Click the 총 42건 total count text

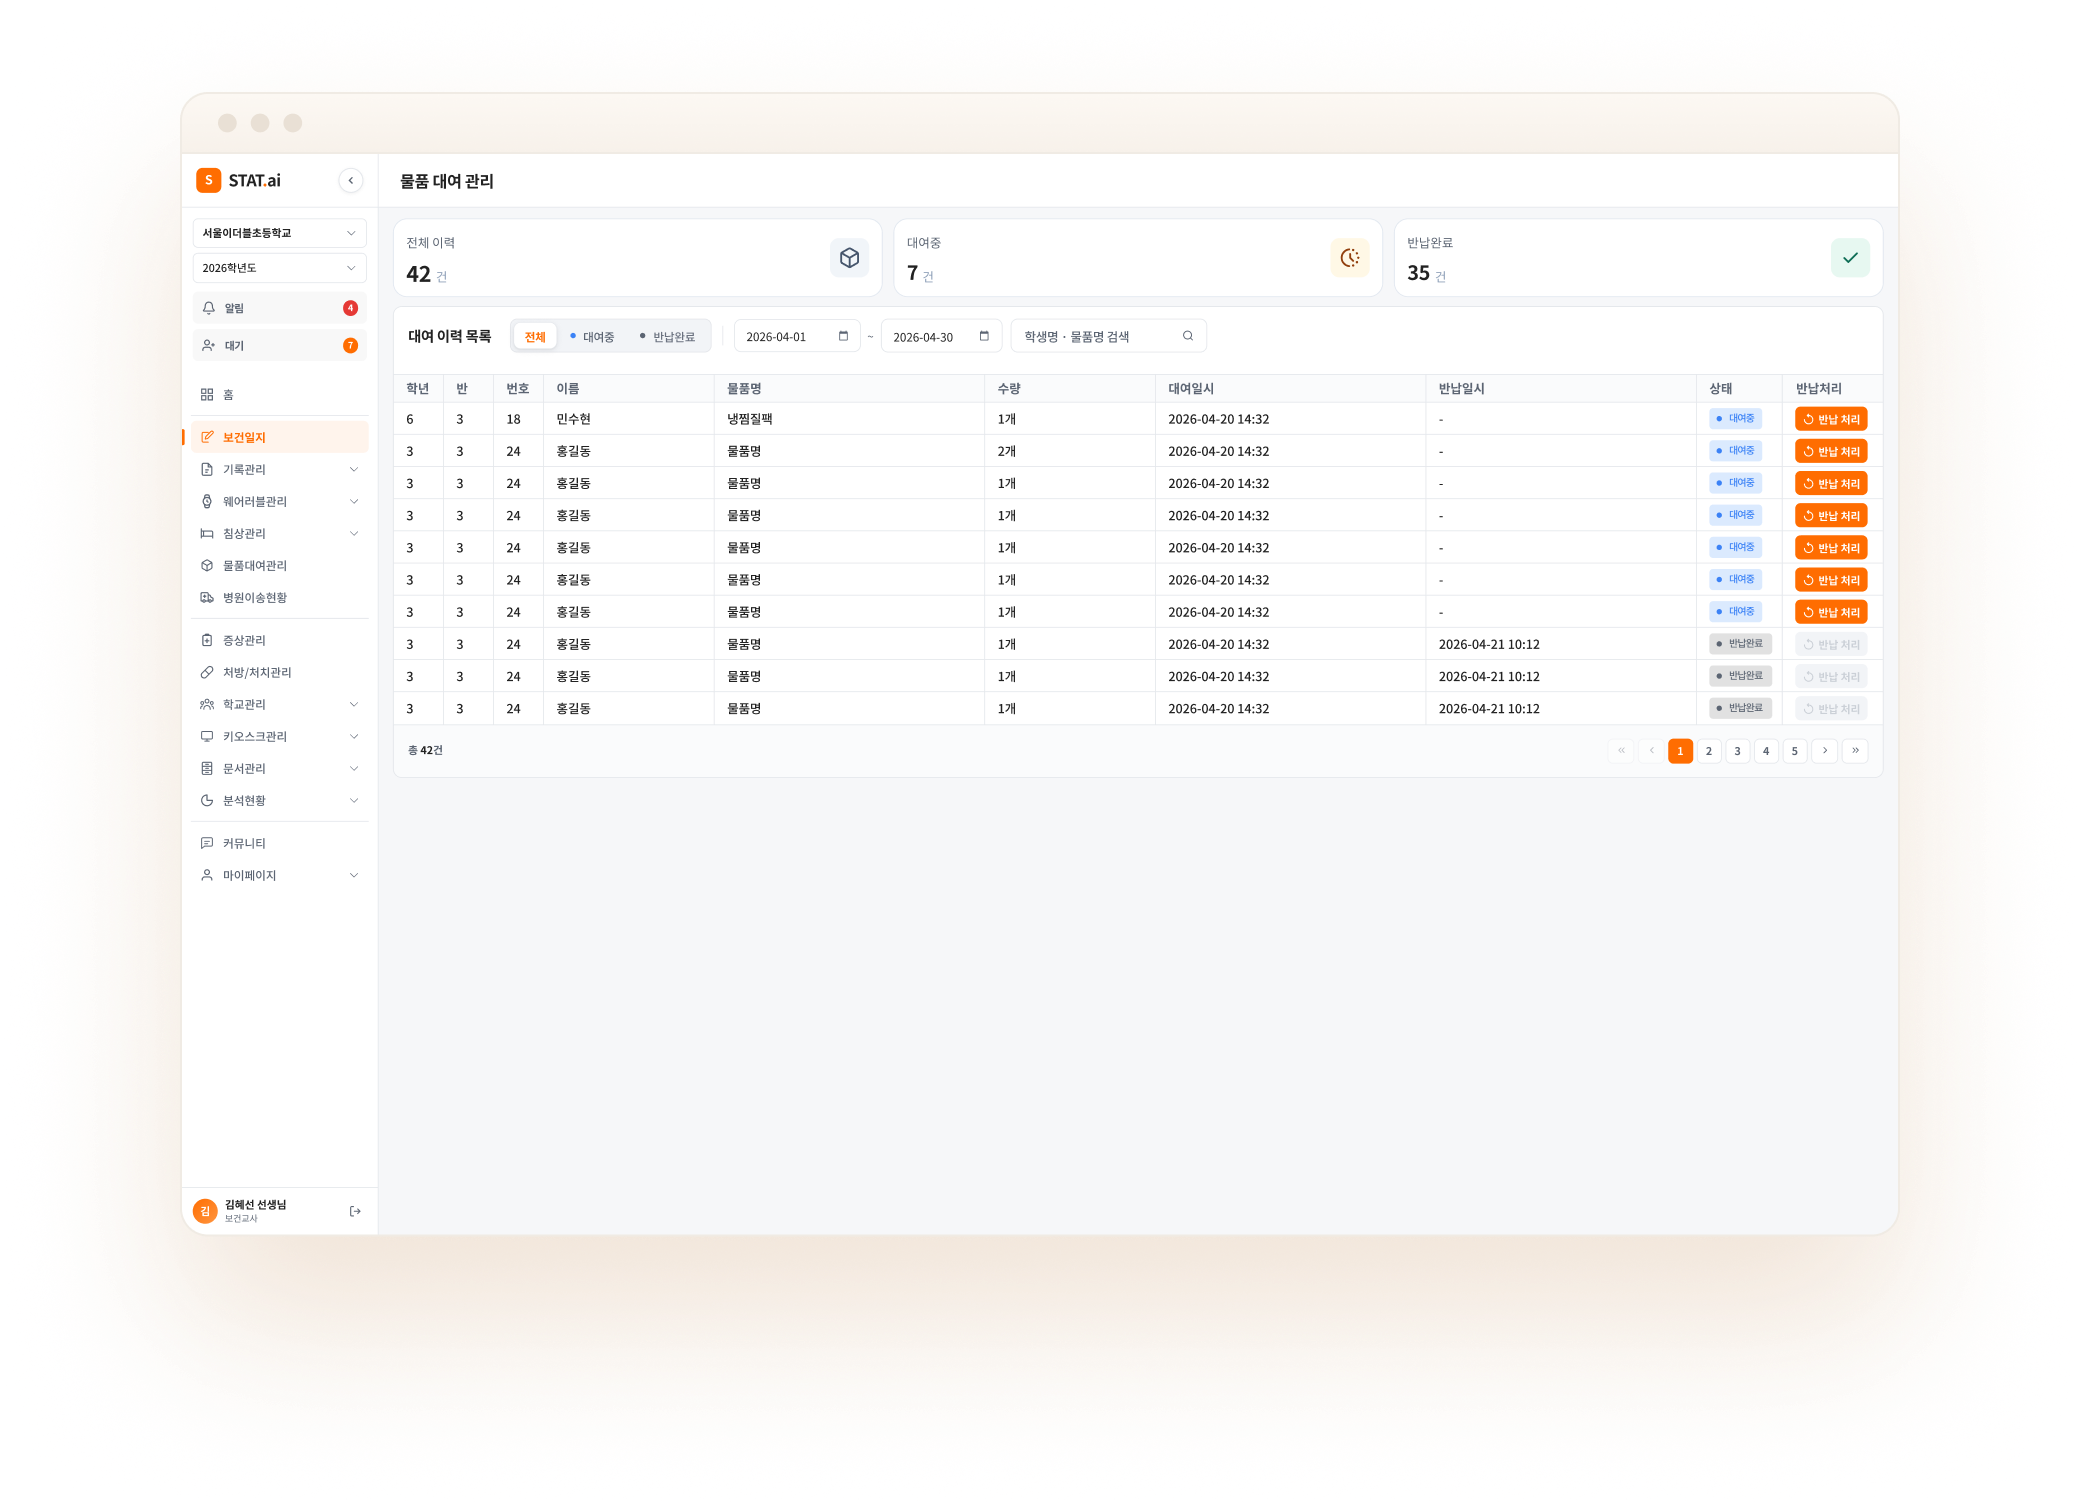(x=425, y=750)
